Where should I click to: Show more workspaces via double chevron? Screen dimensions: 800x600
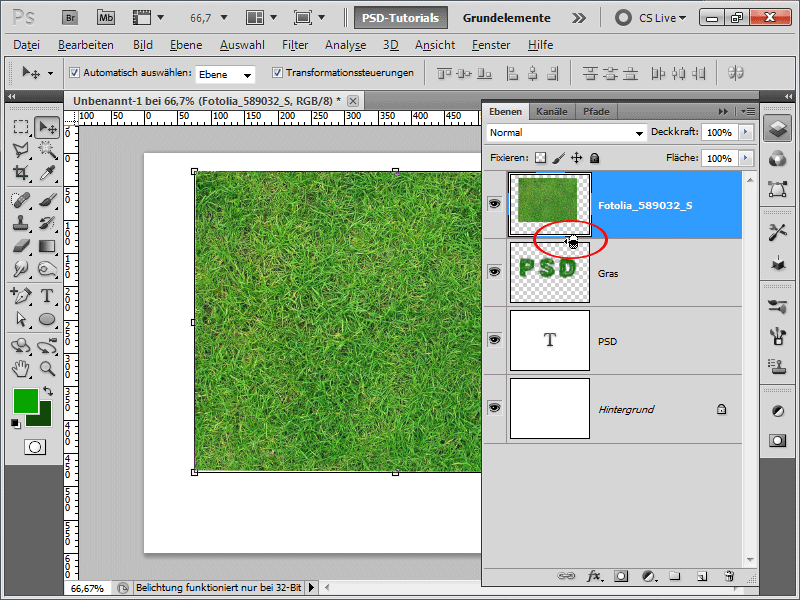(x=579, y=18)
